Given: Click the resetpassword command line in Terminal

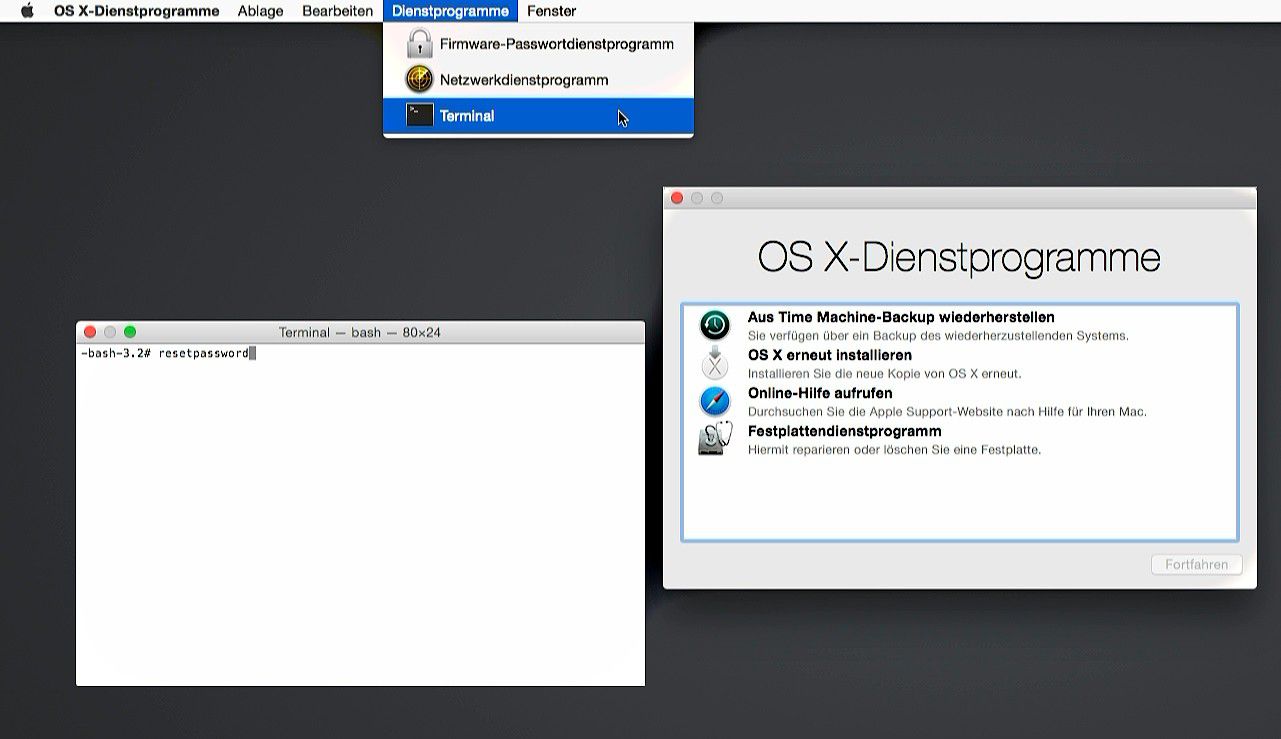Looking at the screenshot, I should [x=168, y=354].
